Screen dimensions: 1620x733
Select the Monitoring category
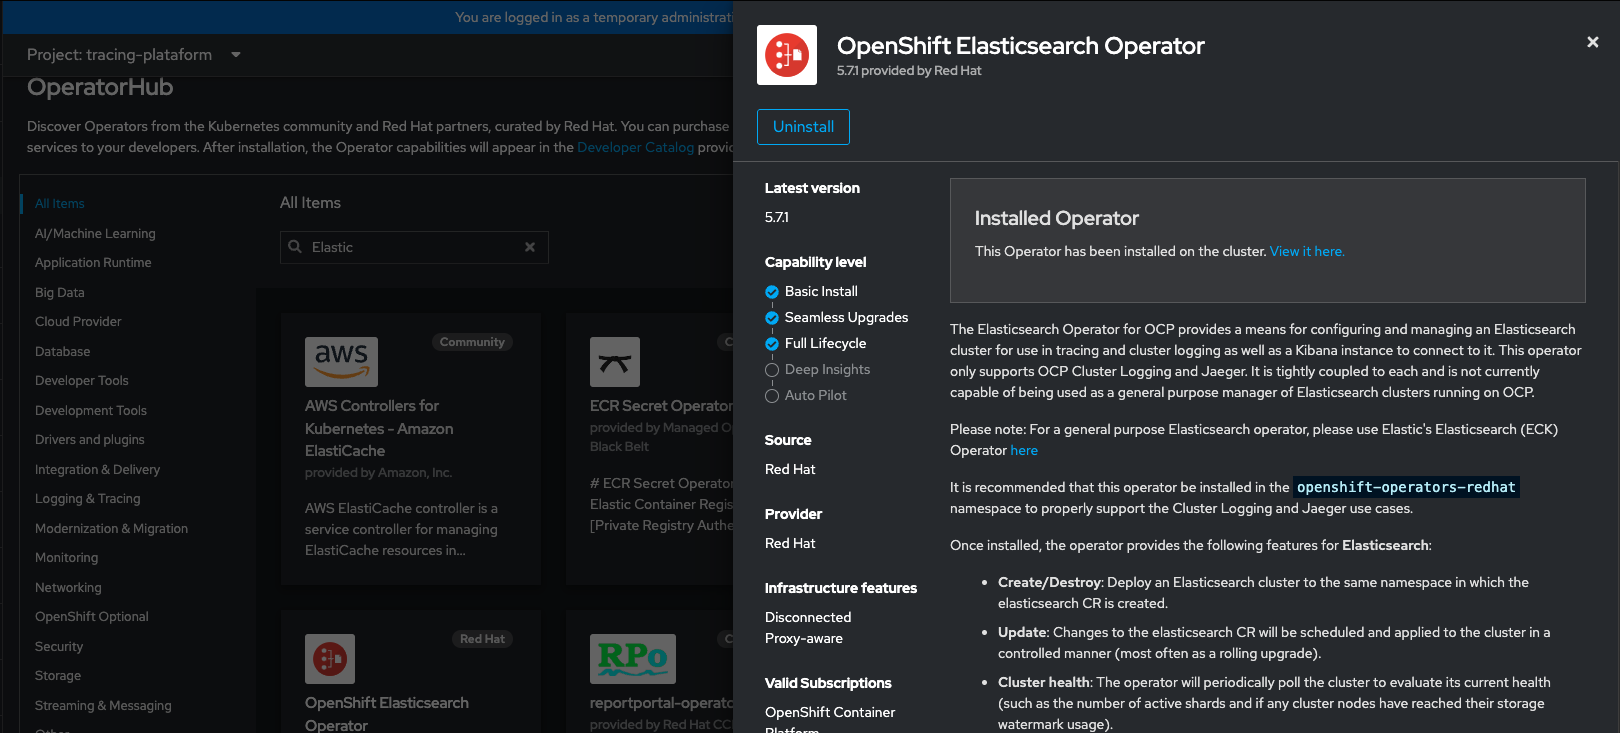66,558
